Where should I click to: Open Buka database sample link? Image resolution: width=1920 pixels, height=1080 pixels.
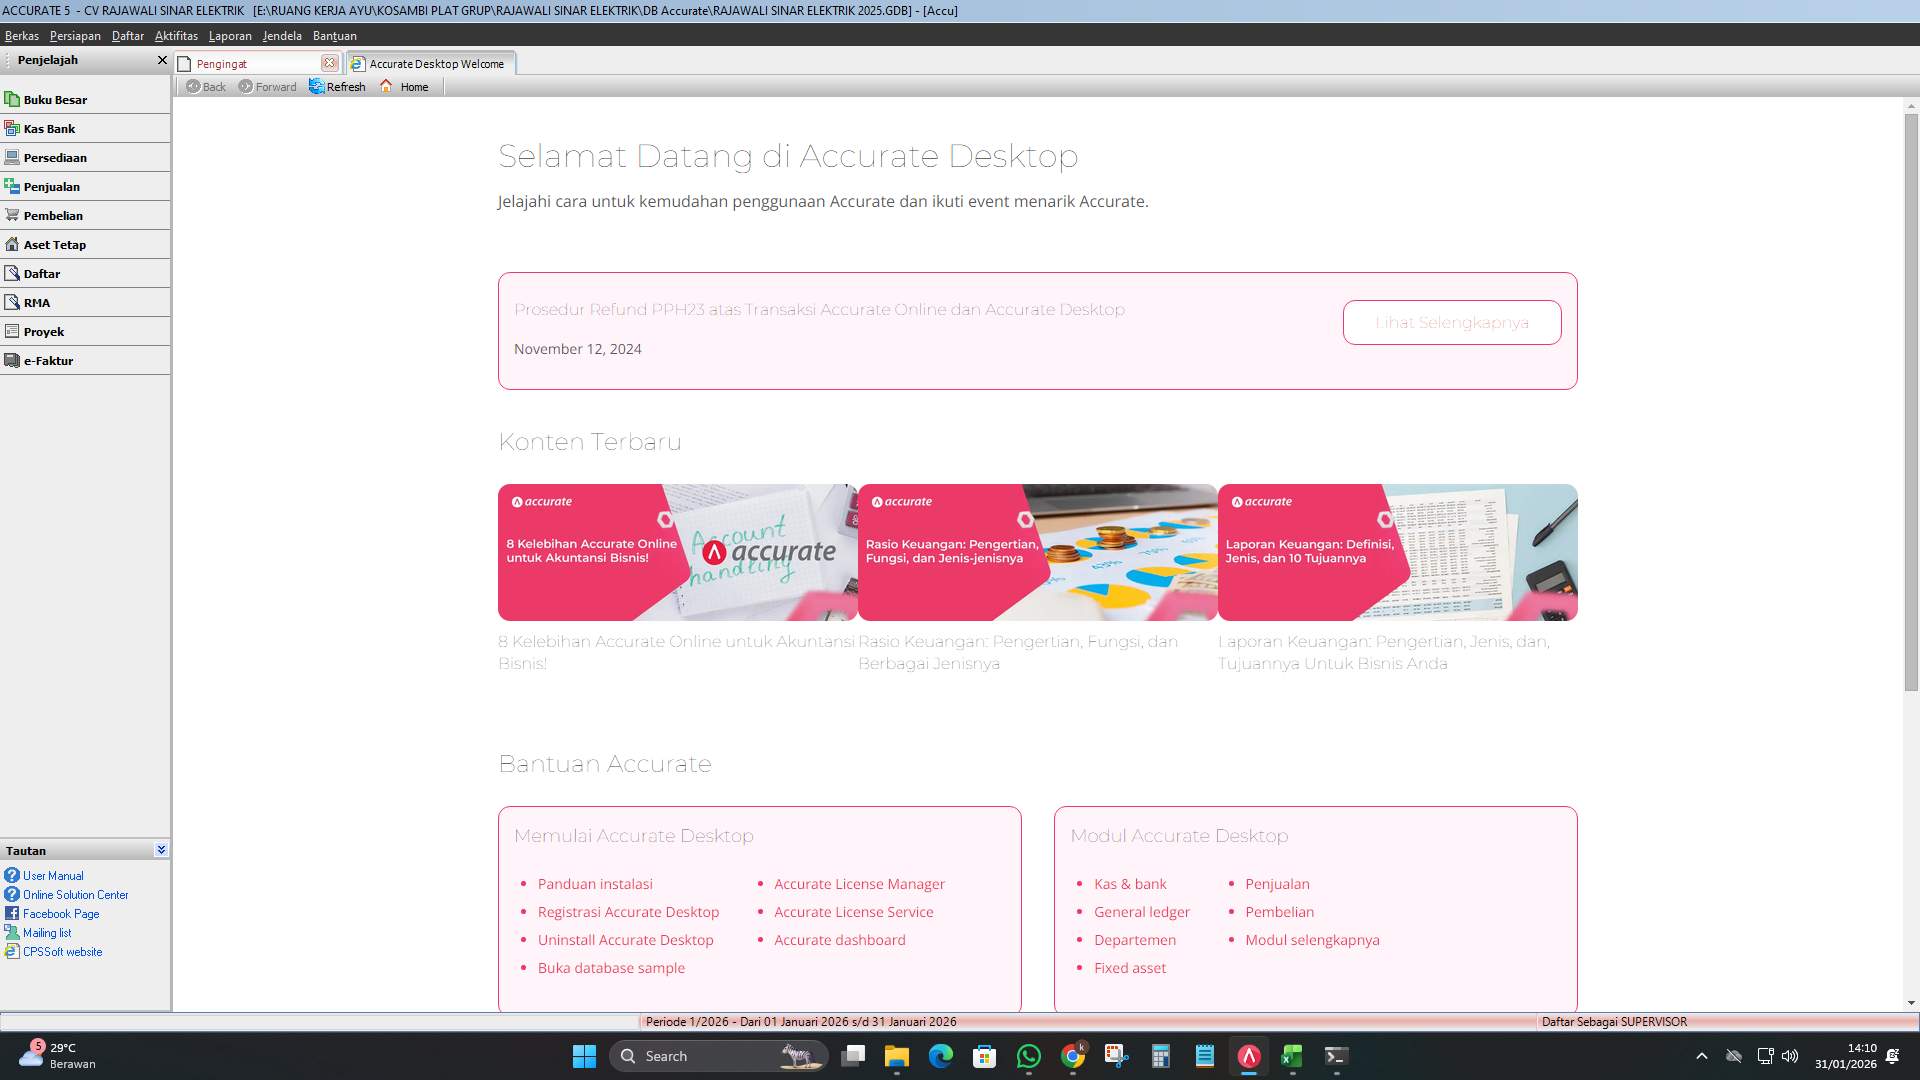click(x=610, y=967)
